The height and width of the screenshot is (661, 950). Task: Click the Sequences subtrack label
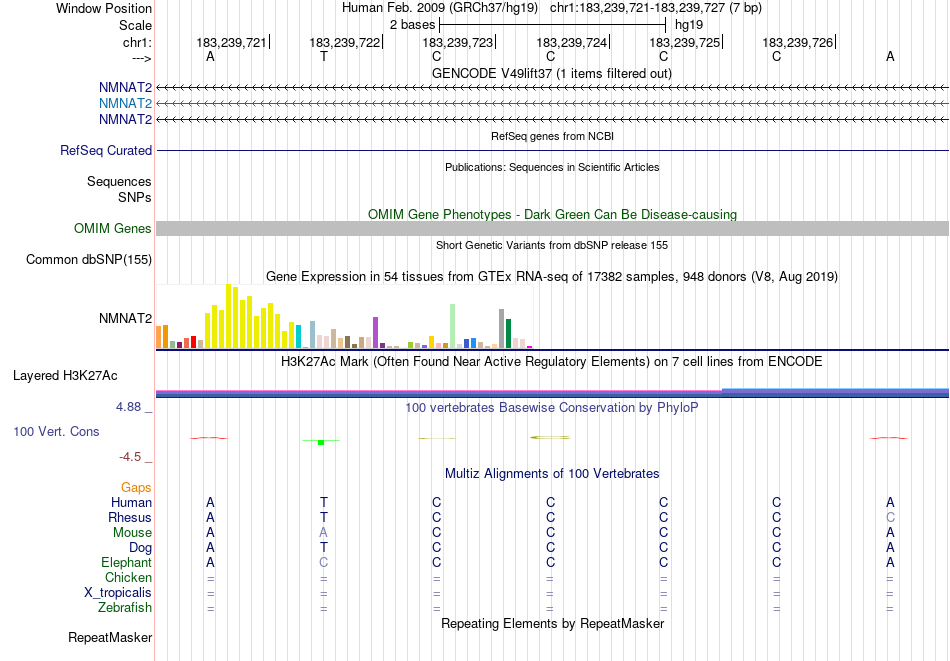[119, 182]
